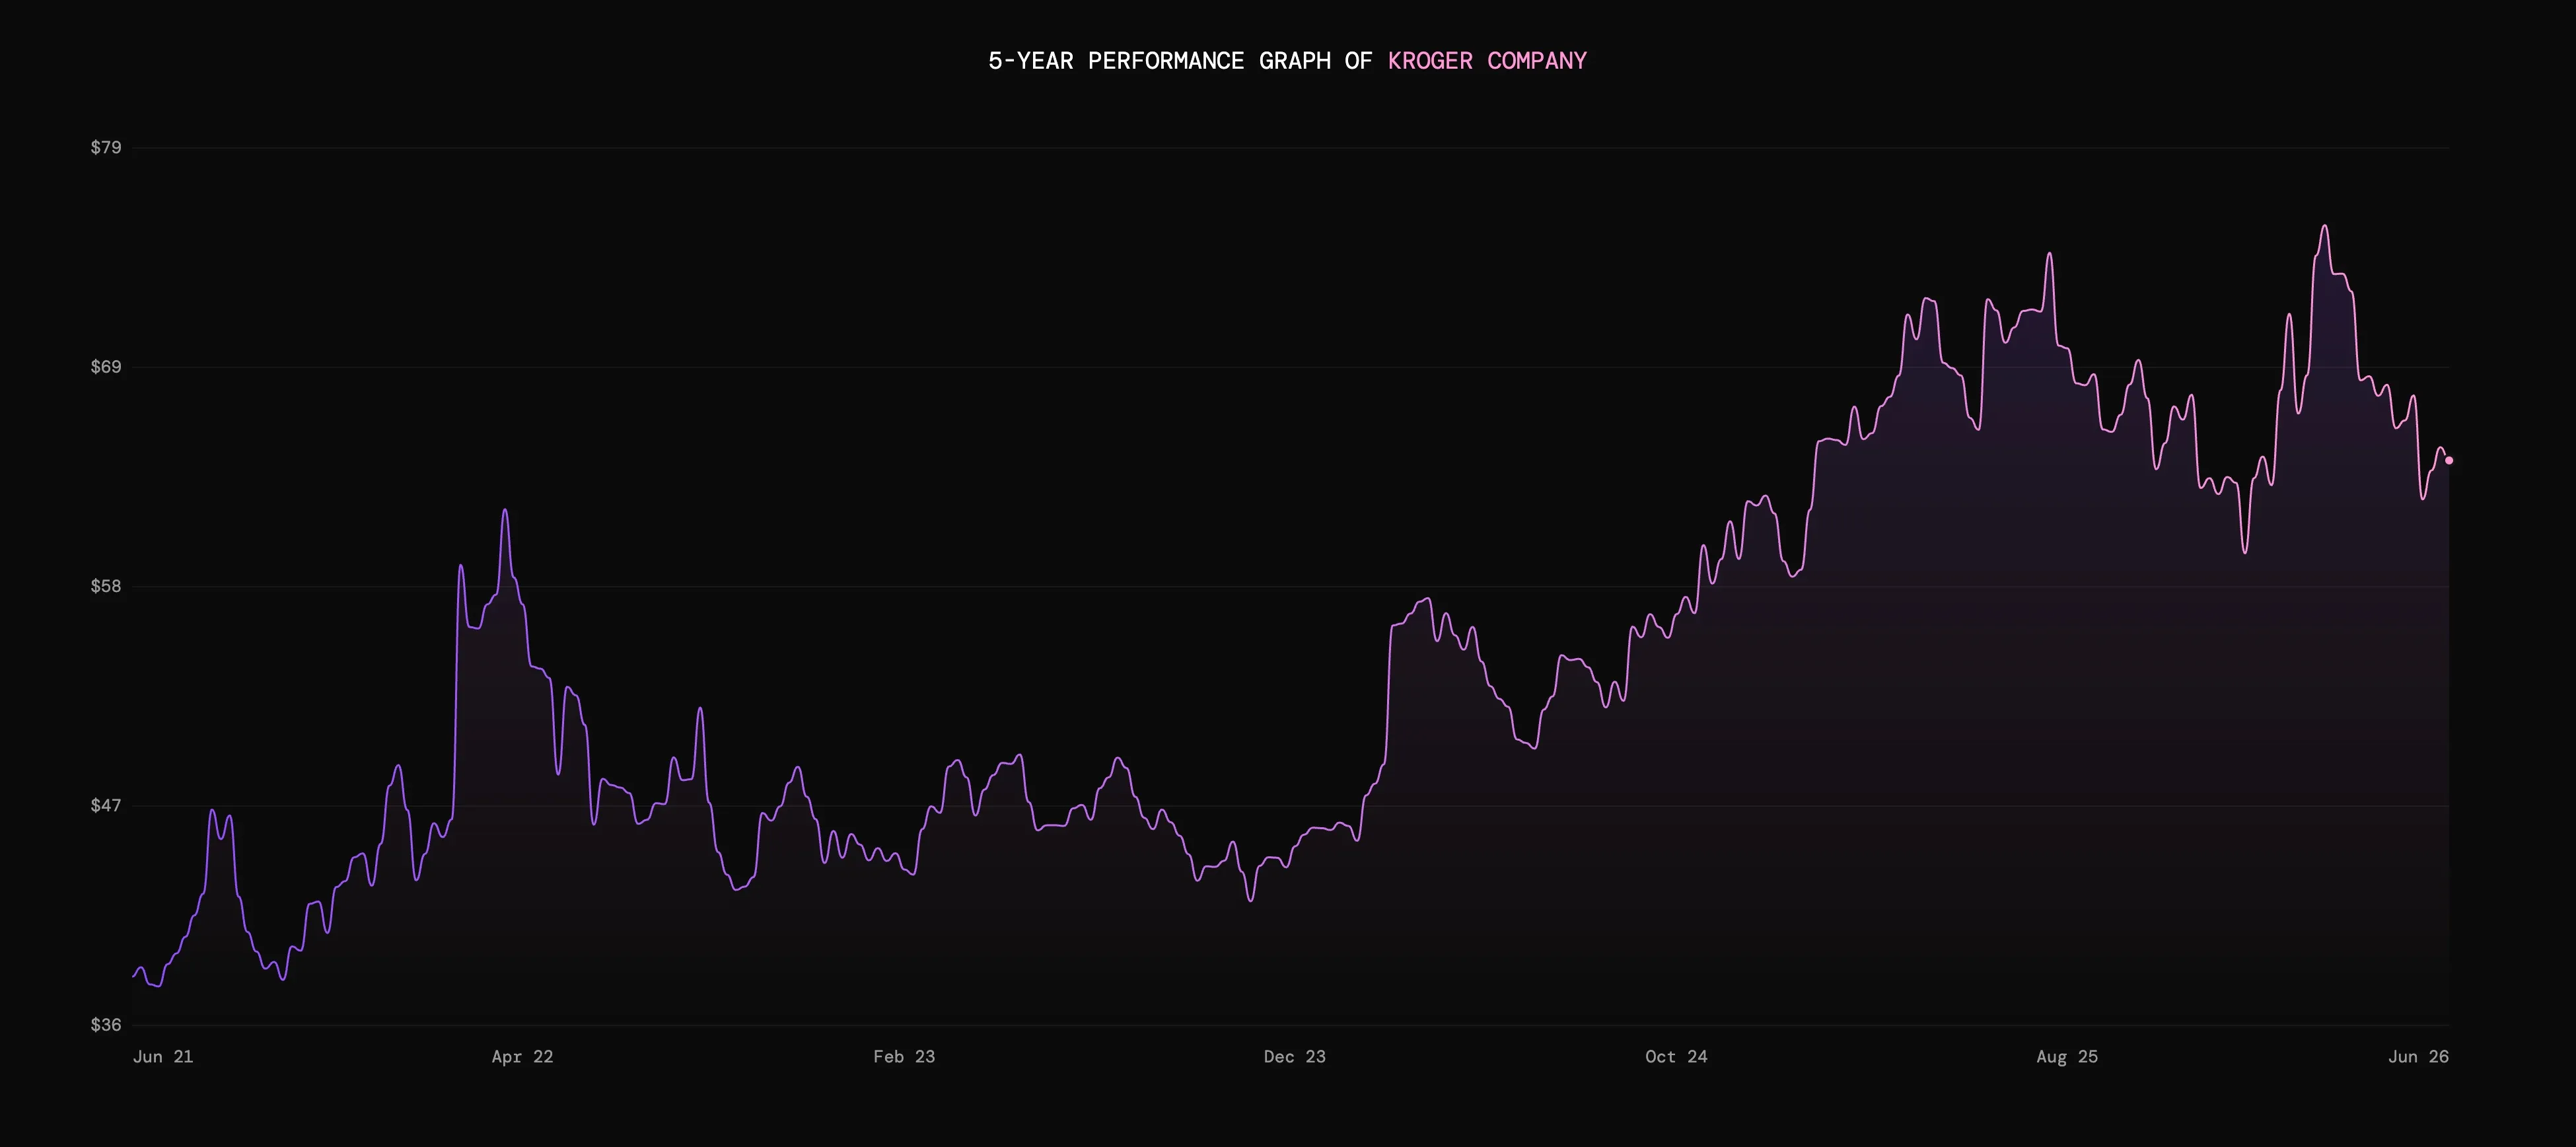Click the Jun 26 x-axis label
The width and height of the screenshot is (2576, 1147).
tap(2418, 1057)
